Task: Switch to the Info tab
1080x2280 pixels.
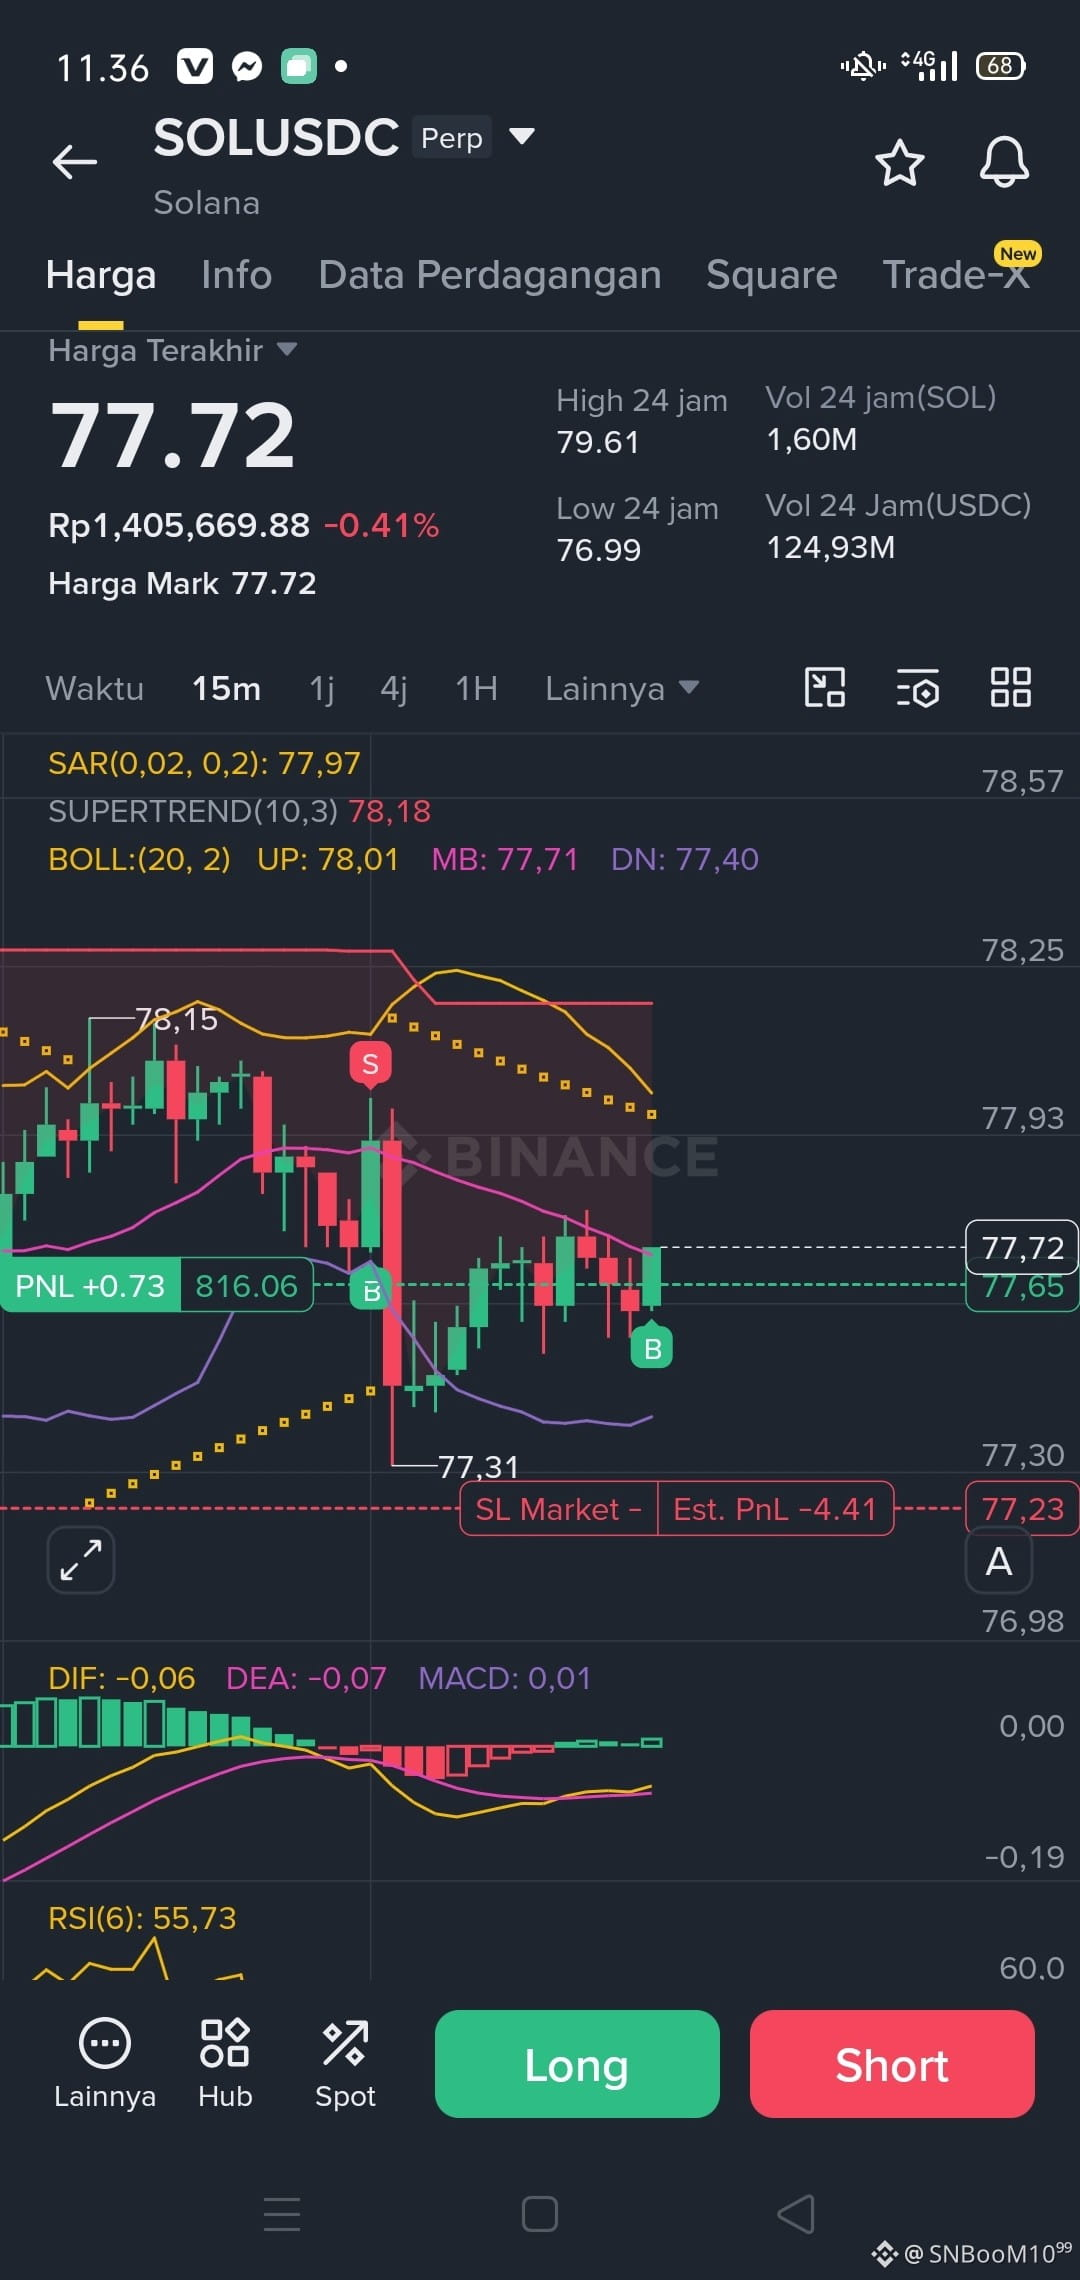Action: [x=236, y=275]
